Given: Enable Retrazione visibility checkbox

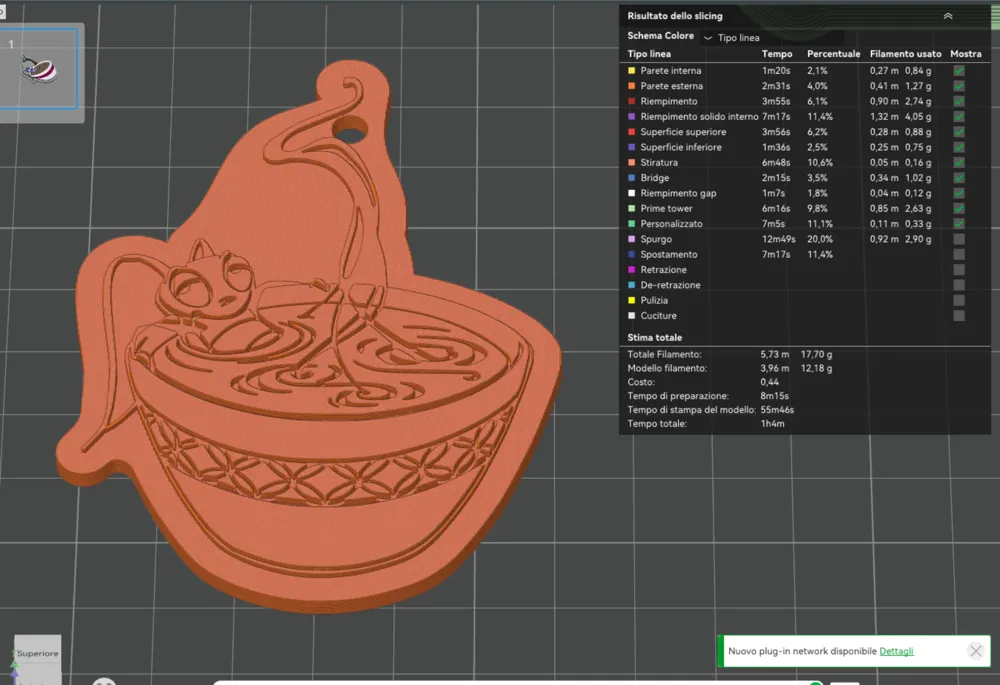Looking at the screenshot, I should coord(959,270).
